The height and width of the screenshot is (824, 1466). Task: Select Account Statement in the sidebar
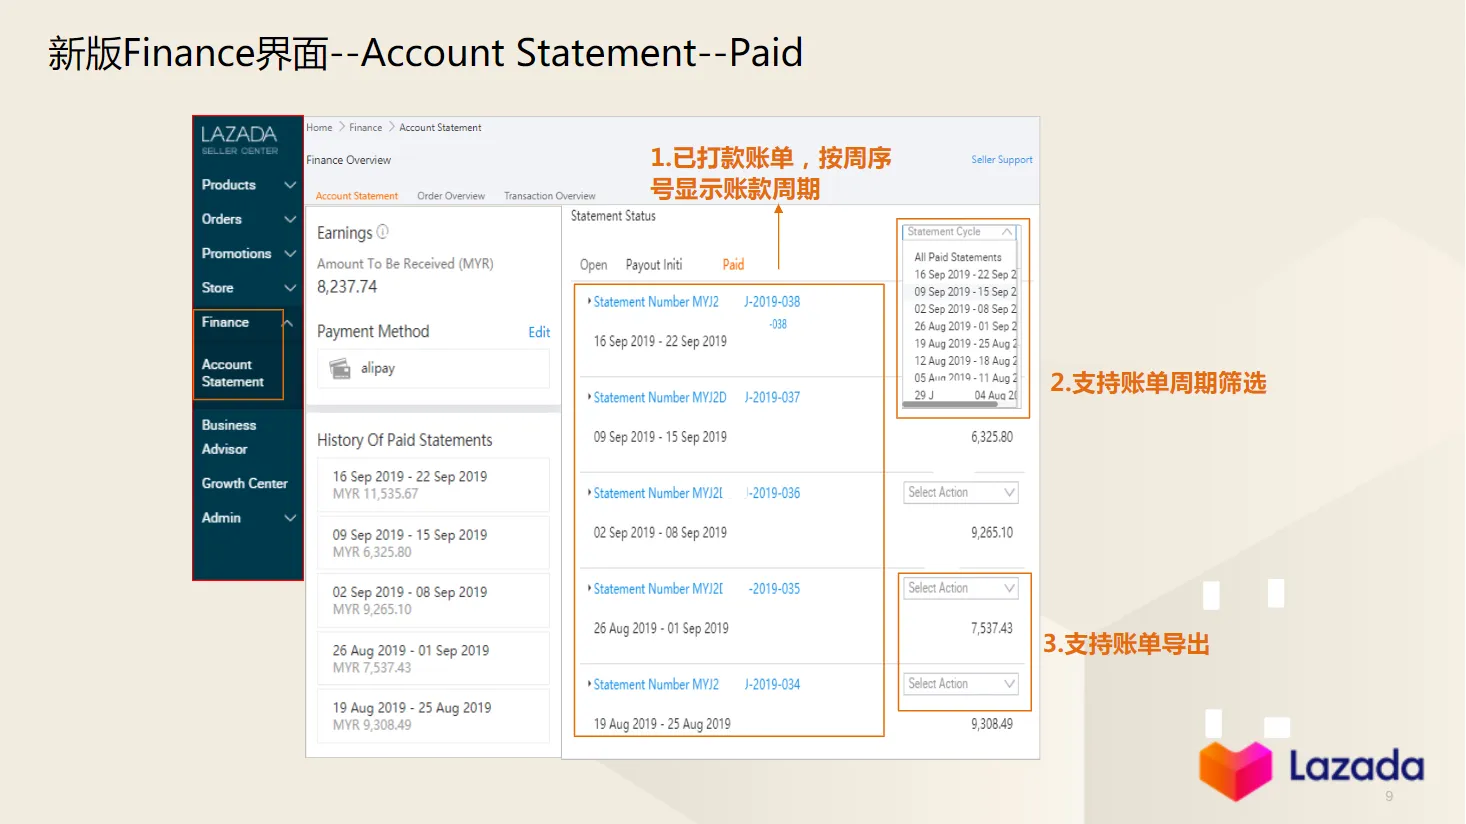pyautogui.click(x=235, y=372)
